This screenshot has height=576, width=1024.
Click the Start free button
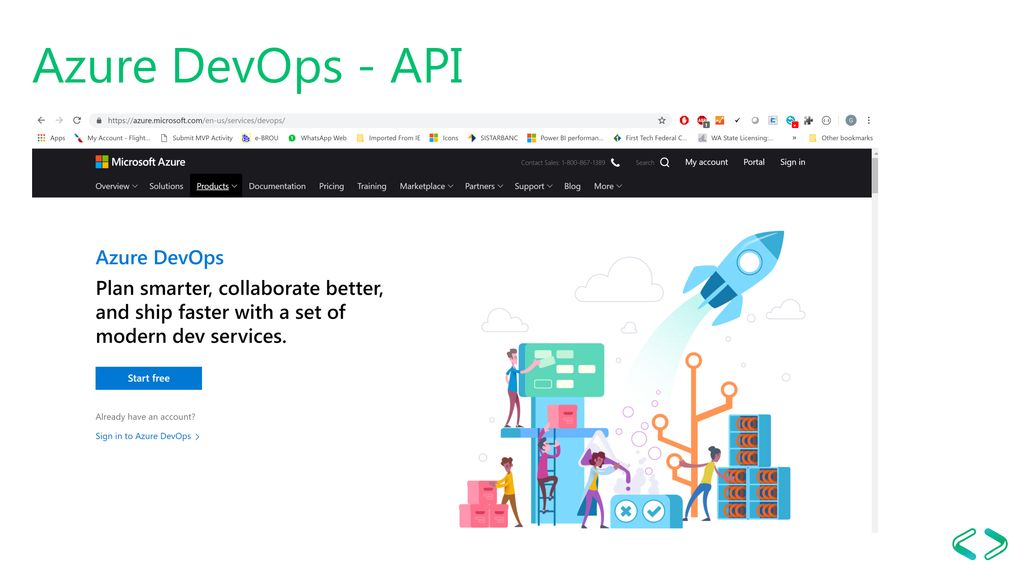148,378
